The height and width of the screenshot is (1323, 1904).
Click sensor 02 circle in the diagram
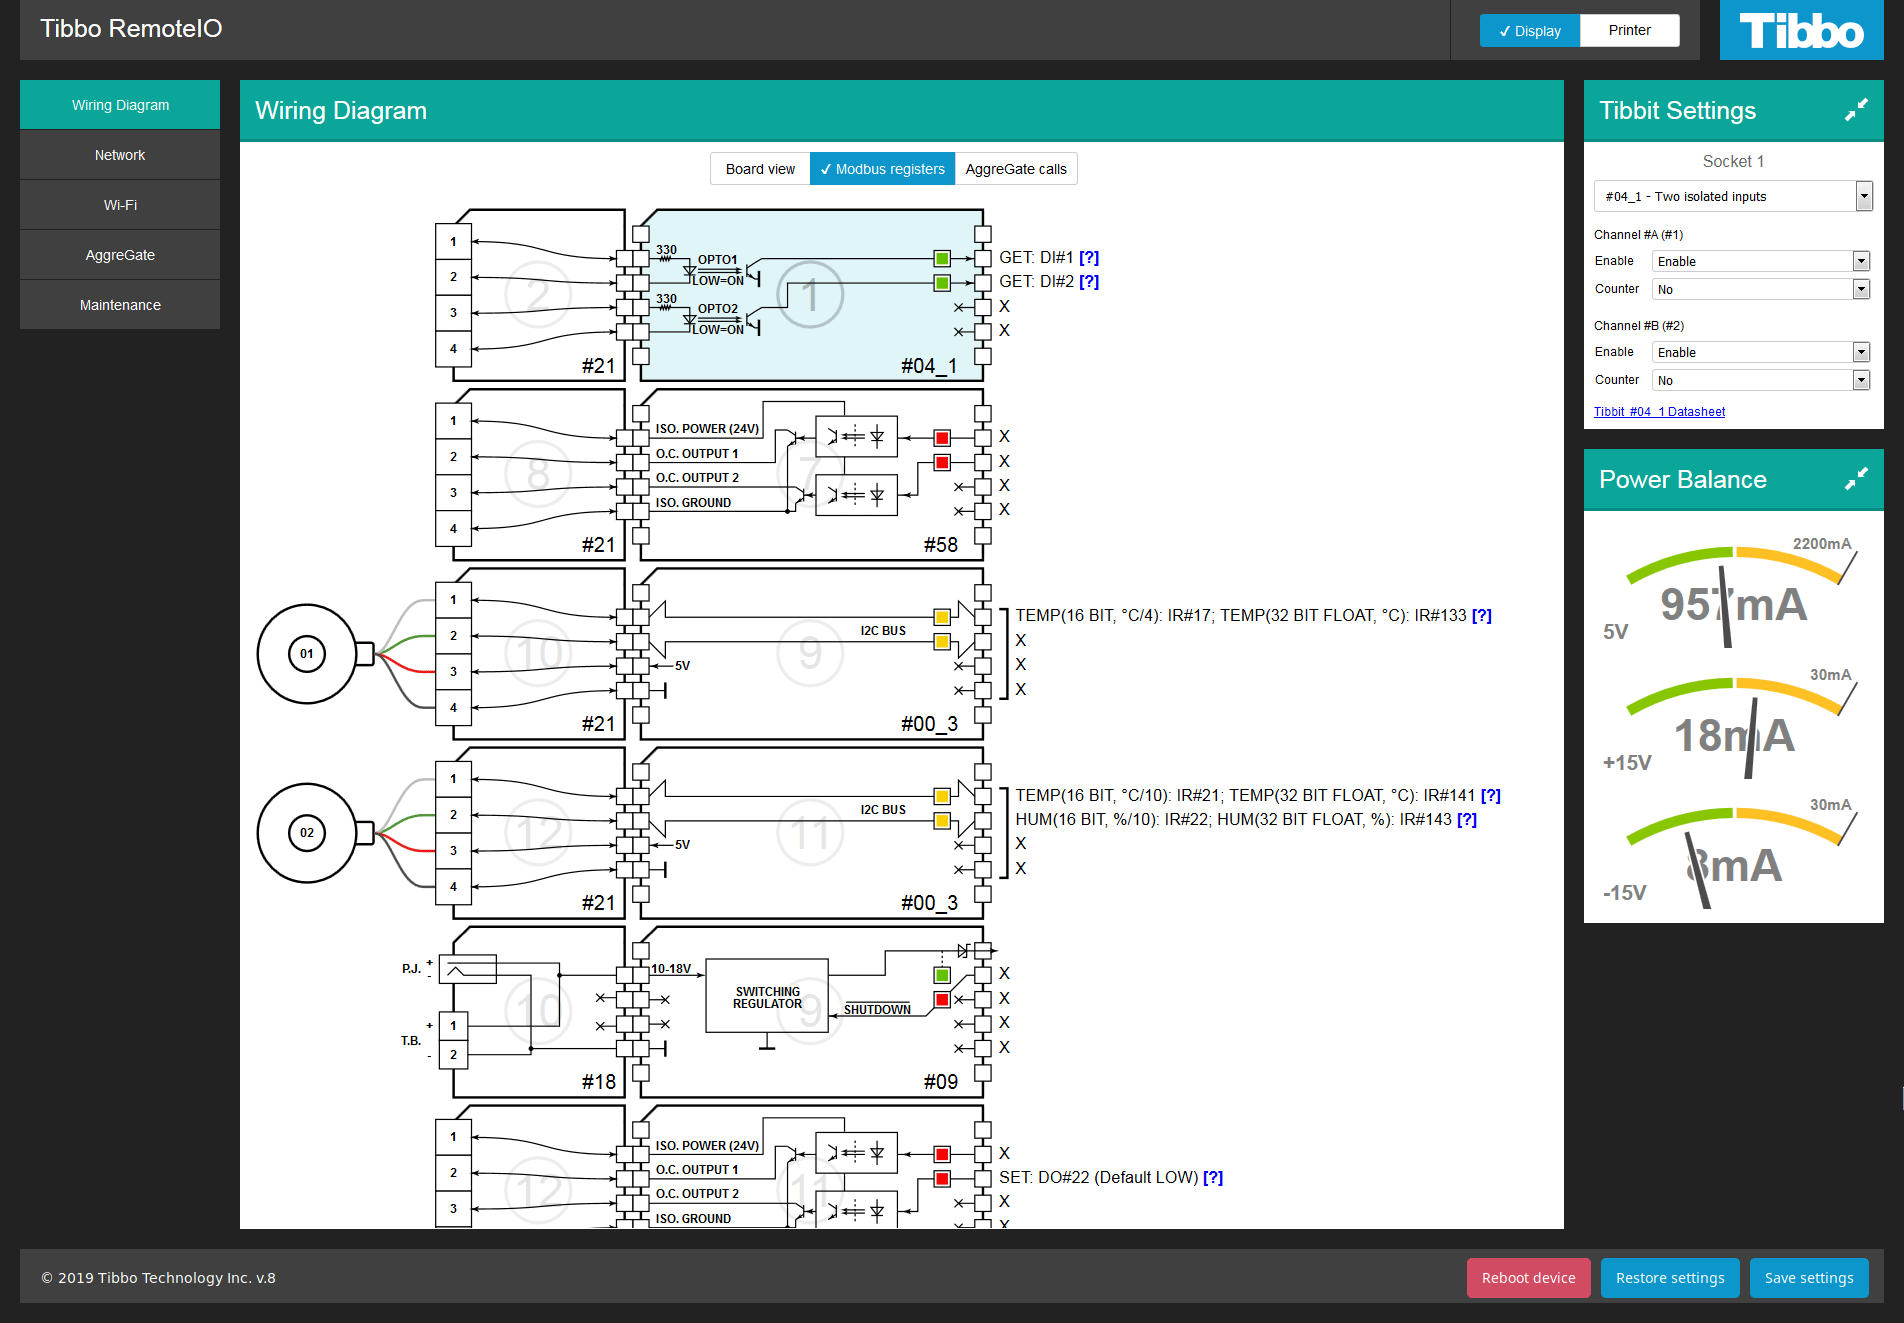point(307,833)
